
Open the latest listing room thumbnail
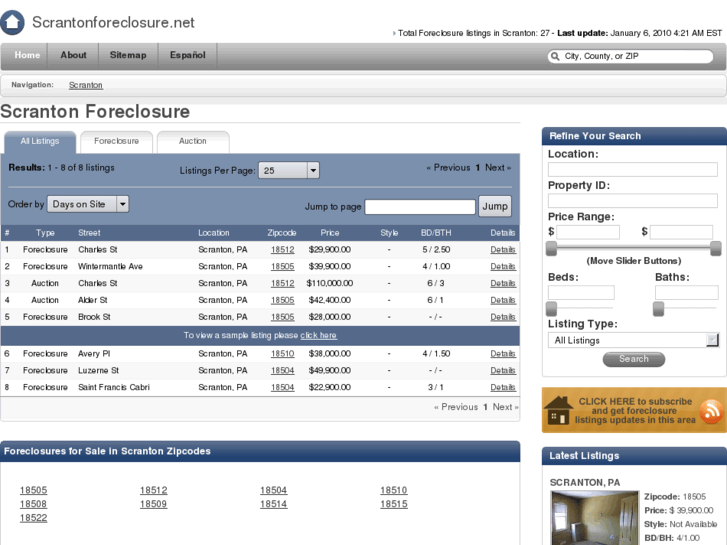point(595,518)
